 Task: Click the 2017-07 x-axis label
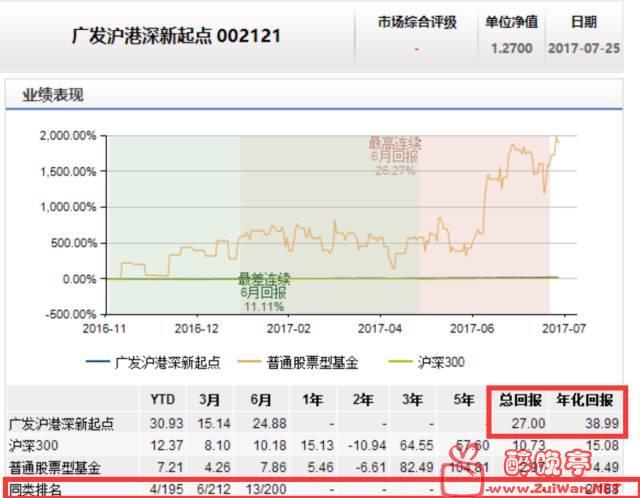(564, 329)
